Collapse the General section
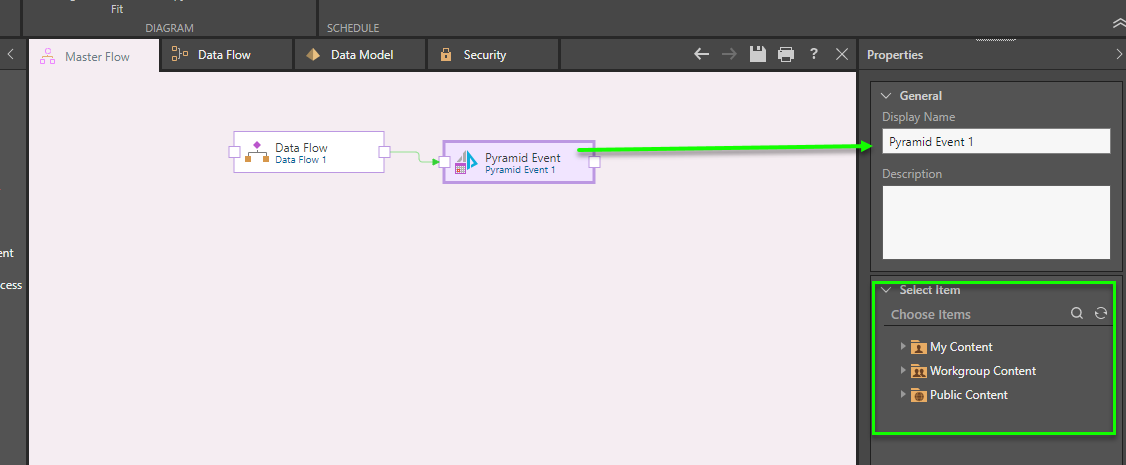 pyautogui.click(x=885, y=96)
